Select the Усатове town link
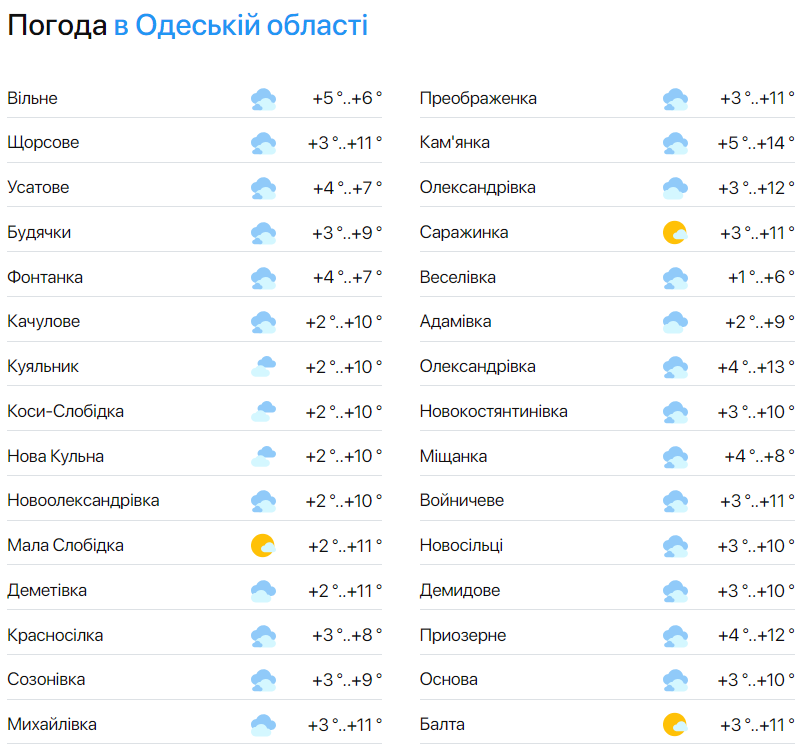The height and width of the screenshot is (752, 800). 38,188
